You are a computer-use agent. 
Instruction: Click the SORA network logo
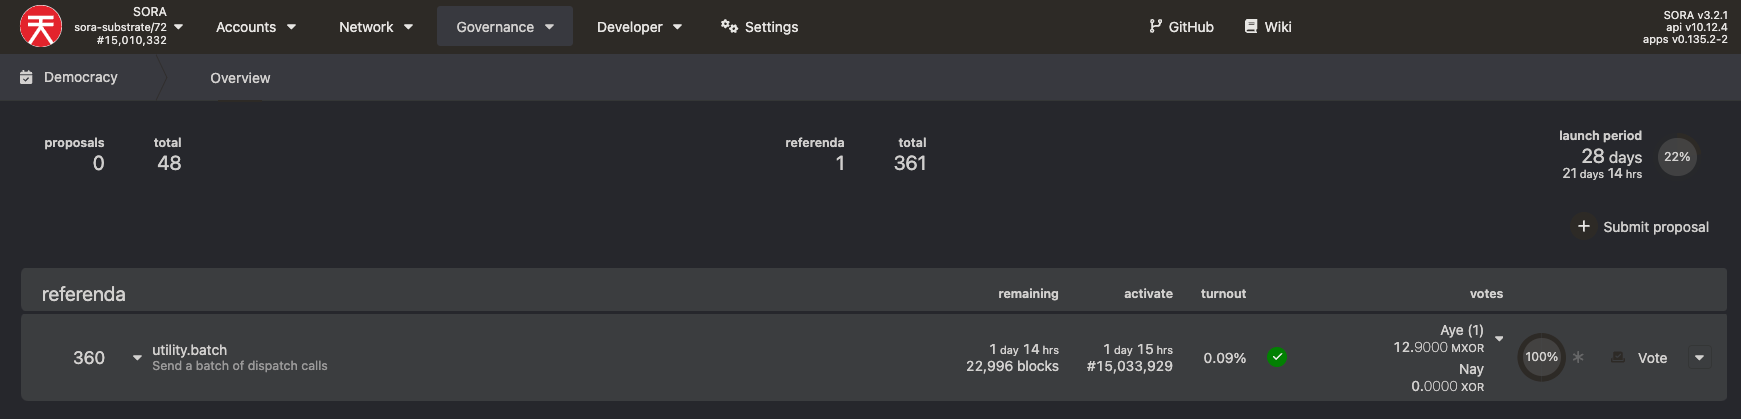tap(41, 27)
